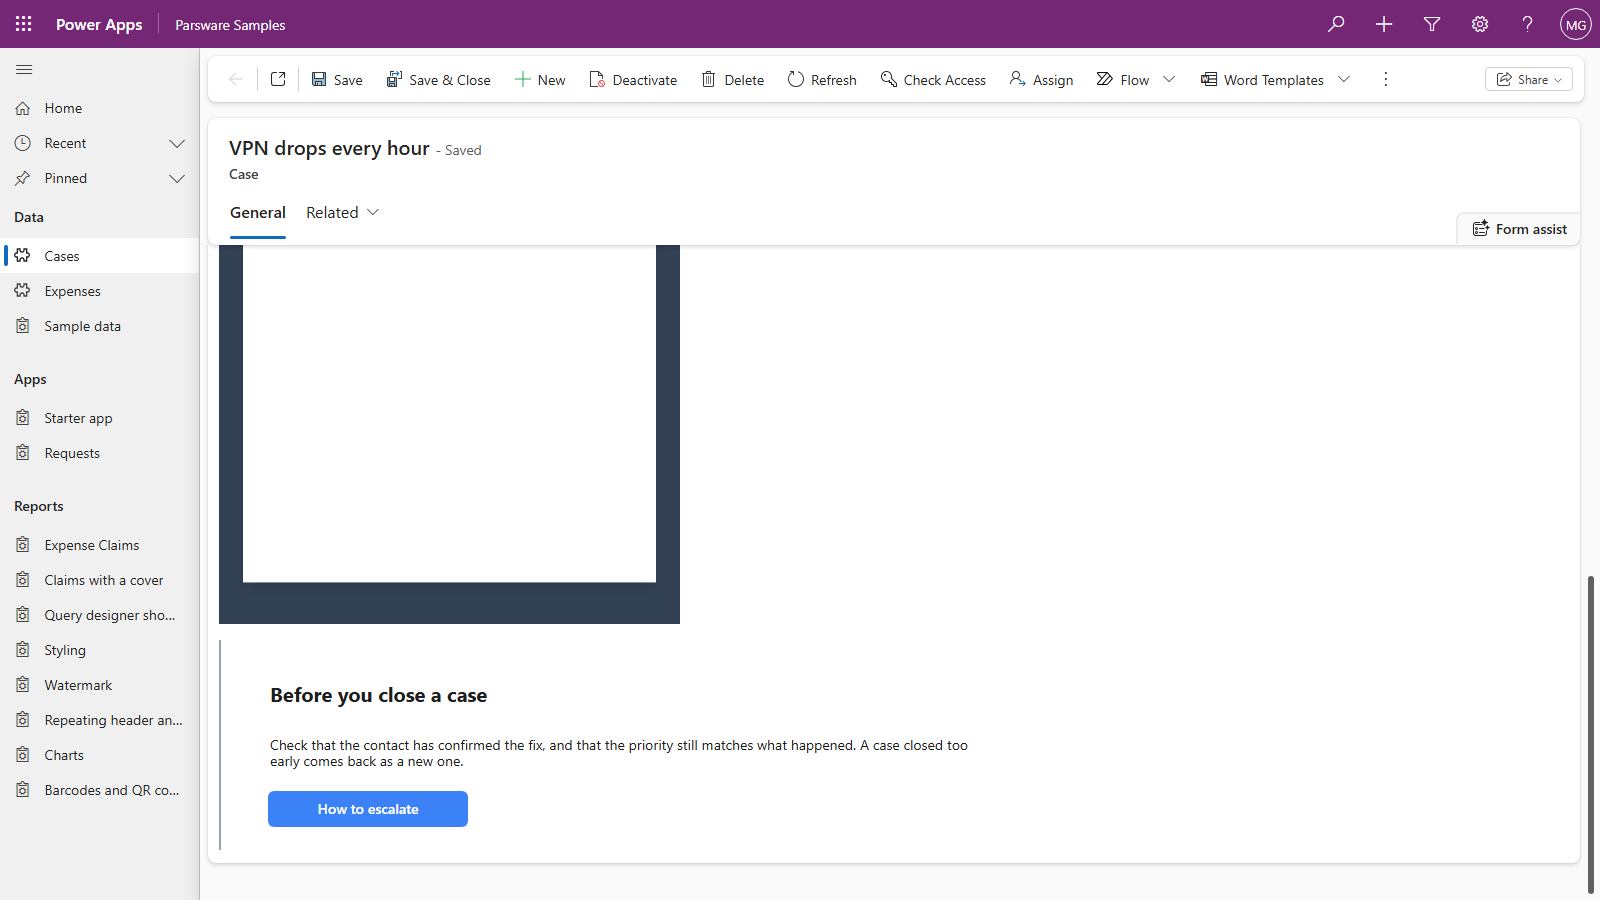Open the Related tab menu

[343, 212]
